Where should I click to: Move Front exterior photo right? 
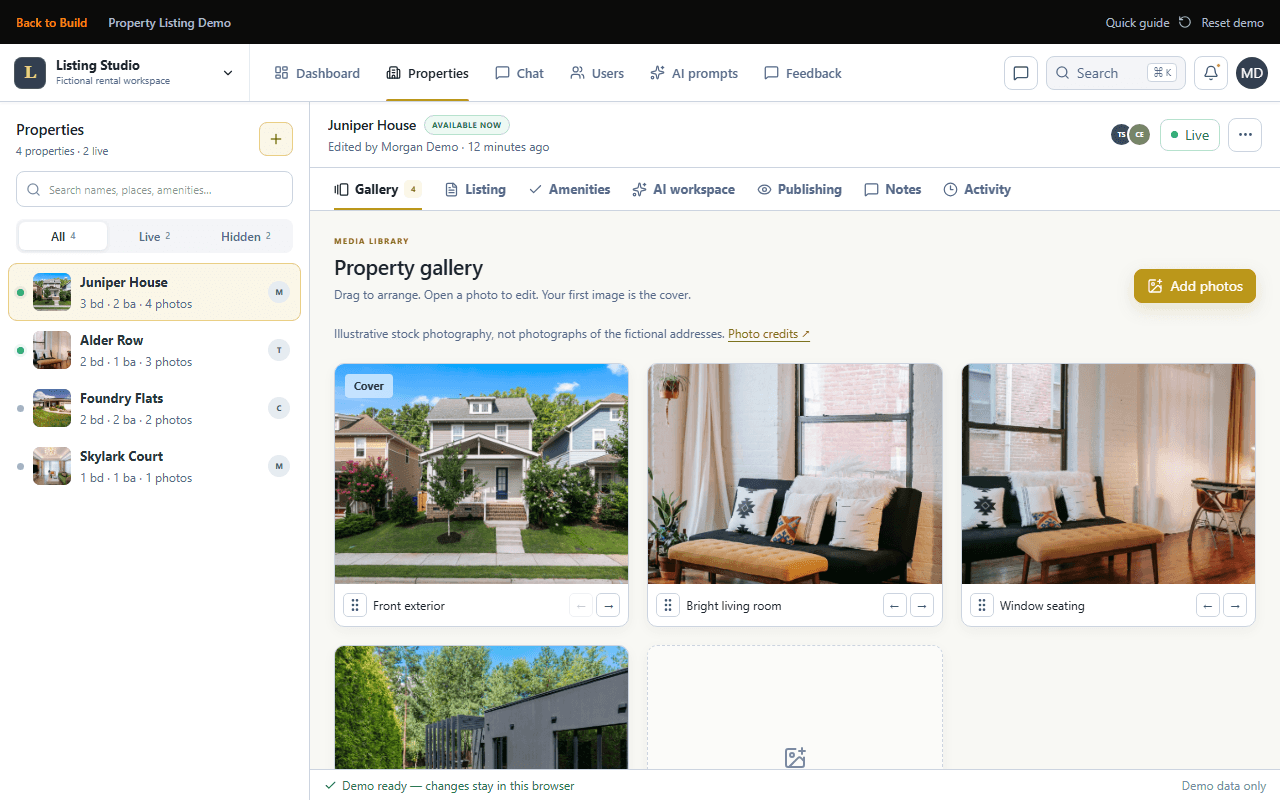point(608,606)
